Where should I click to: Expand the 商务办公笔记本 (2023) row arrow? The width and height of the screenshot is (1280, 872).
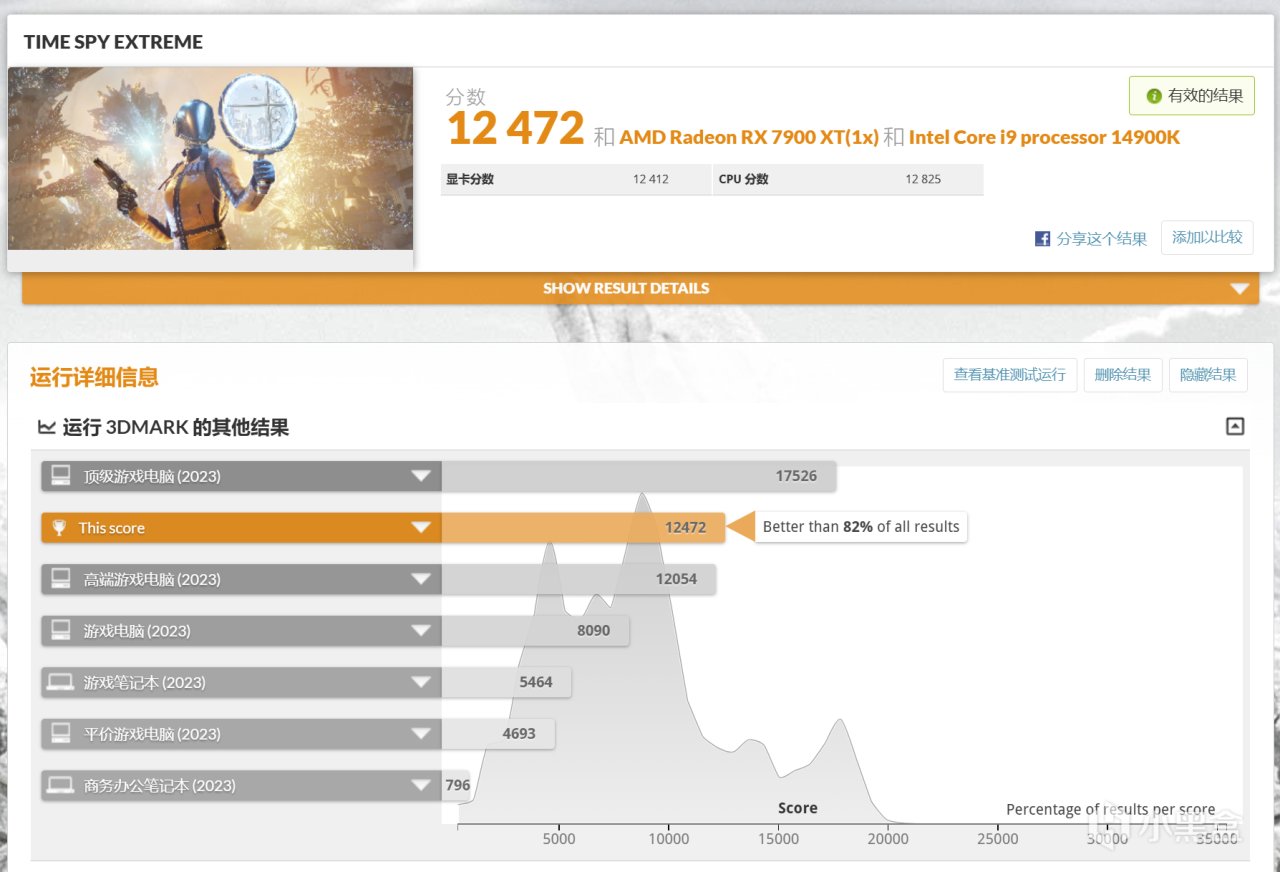point(421,786)
